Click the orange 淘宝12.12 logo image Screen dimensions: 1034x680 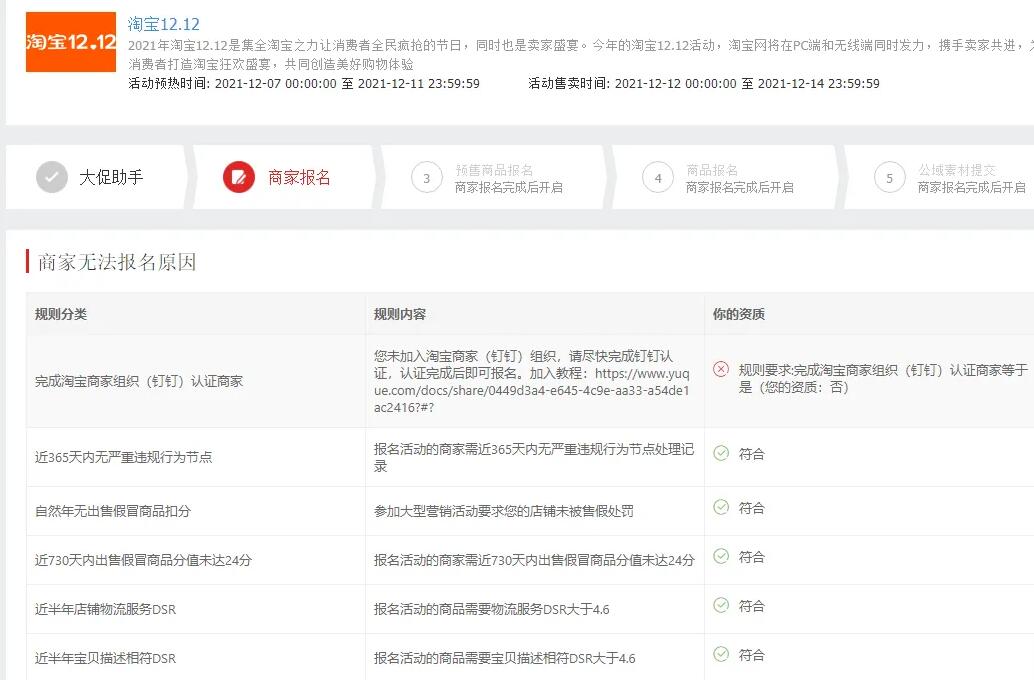point(71,42)
